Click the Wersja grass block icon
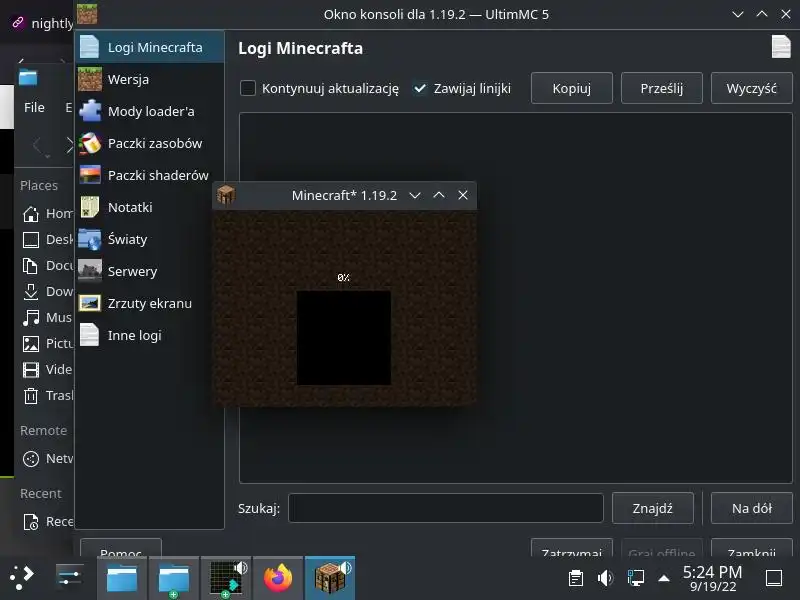This screenshot has height=600, width=800. [90, 80]
